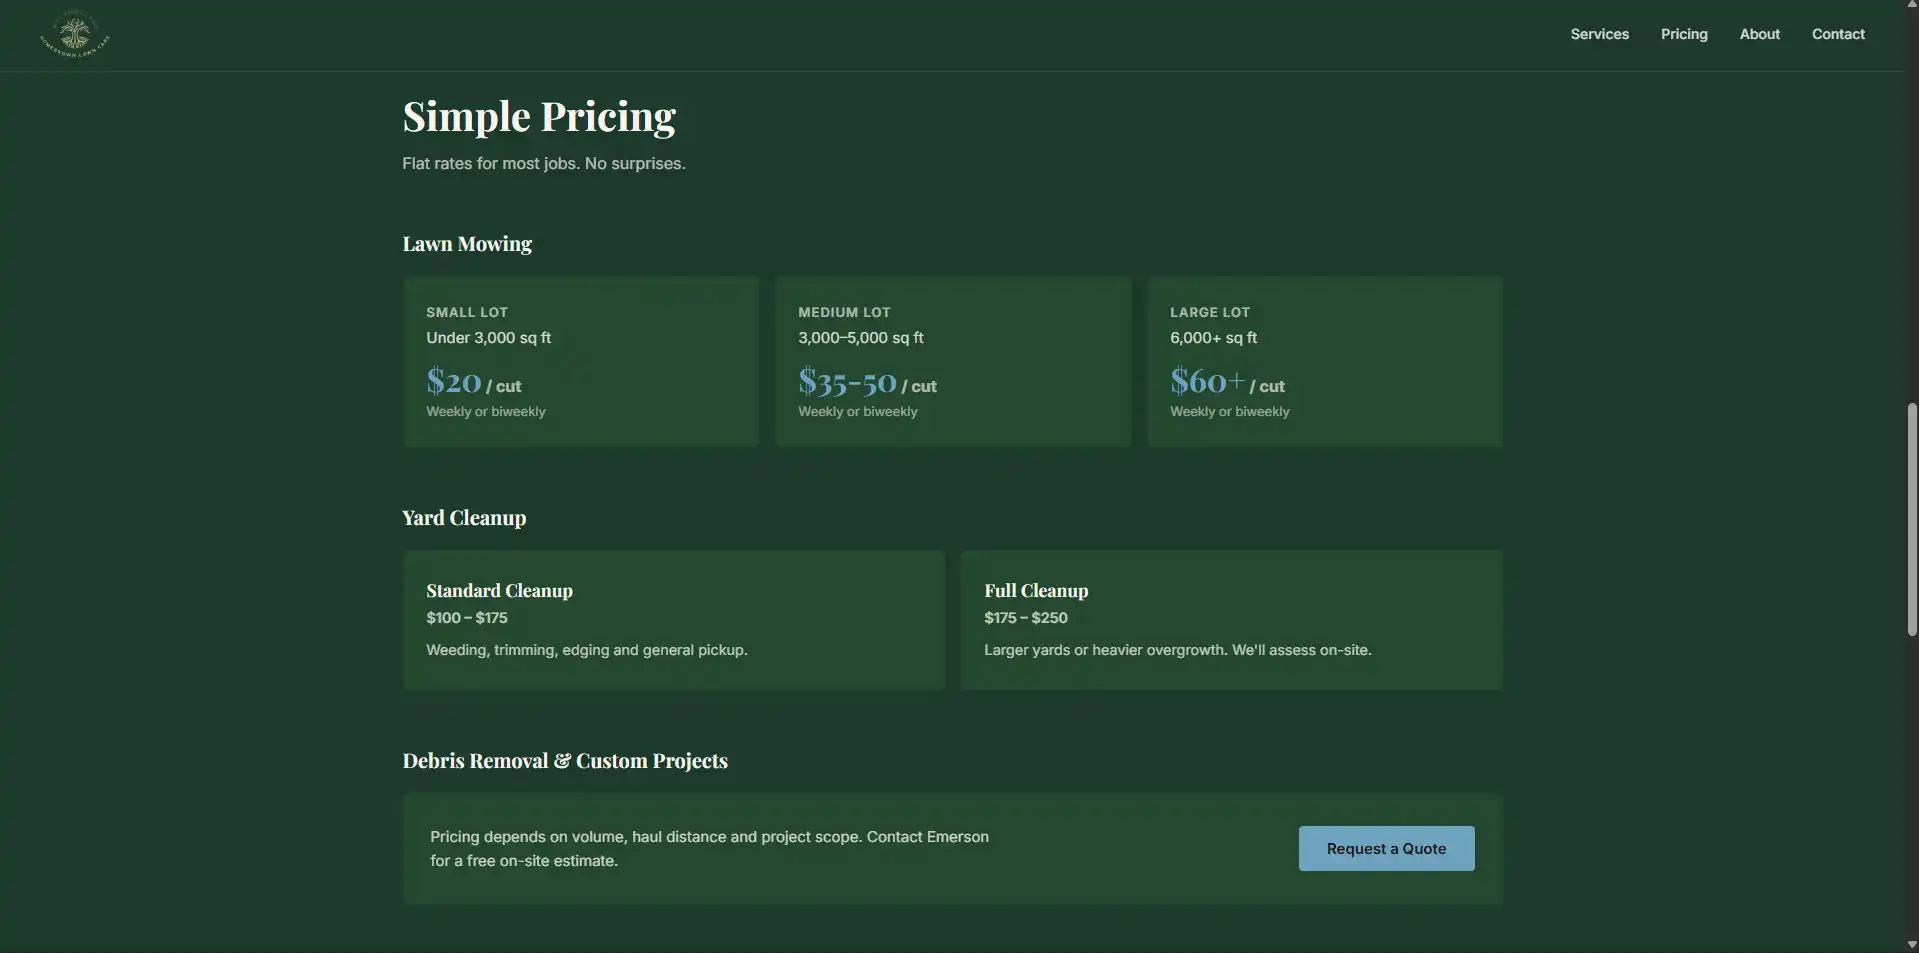Click the Full Cleanup title

pyautogui.click(x=1036, y=591)
